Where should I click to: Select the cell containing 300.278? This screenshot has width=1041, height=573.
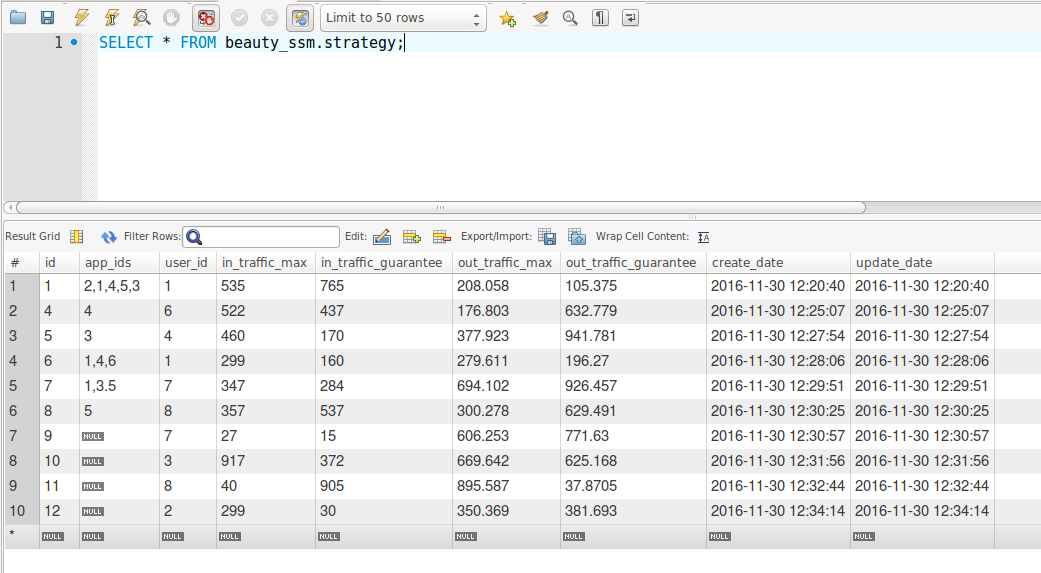click(x=506, y=411)
